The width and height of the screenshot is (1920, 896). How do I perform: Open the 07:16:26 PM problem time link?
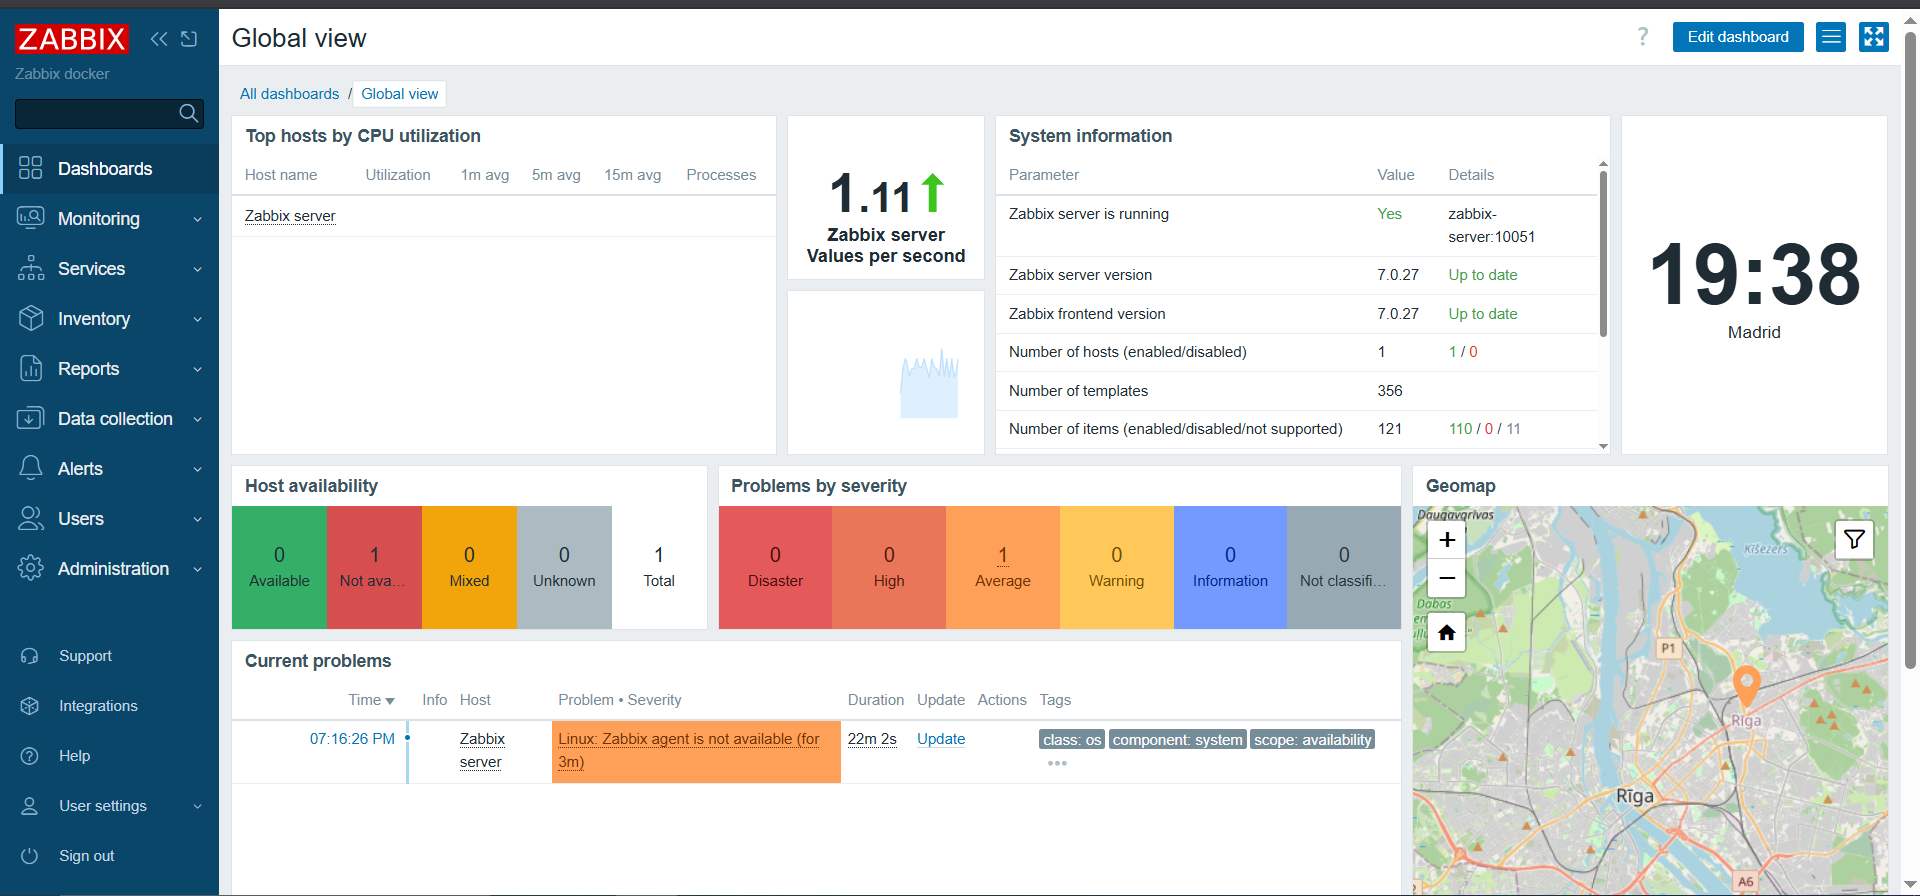352,739
